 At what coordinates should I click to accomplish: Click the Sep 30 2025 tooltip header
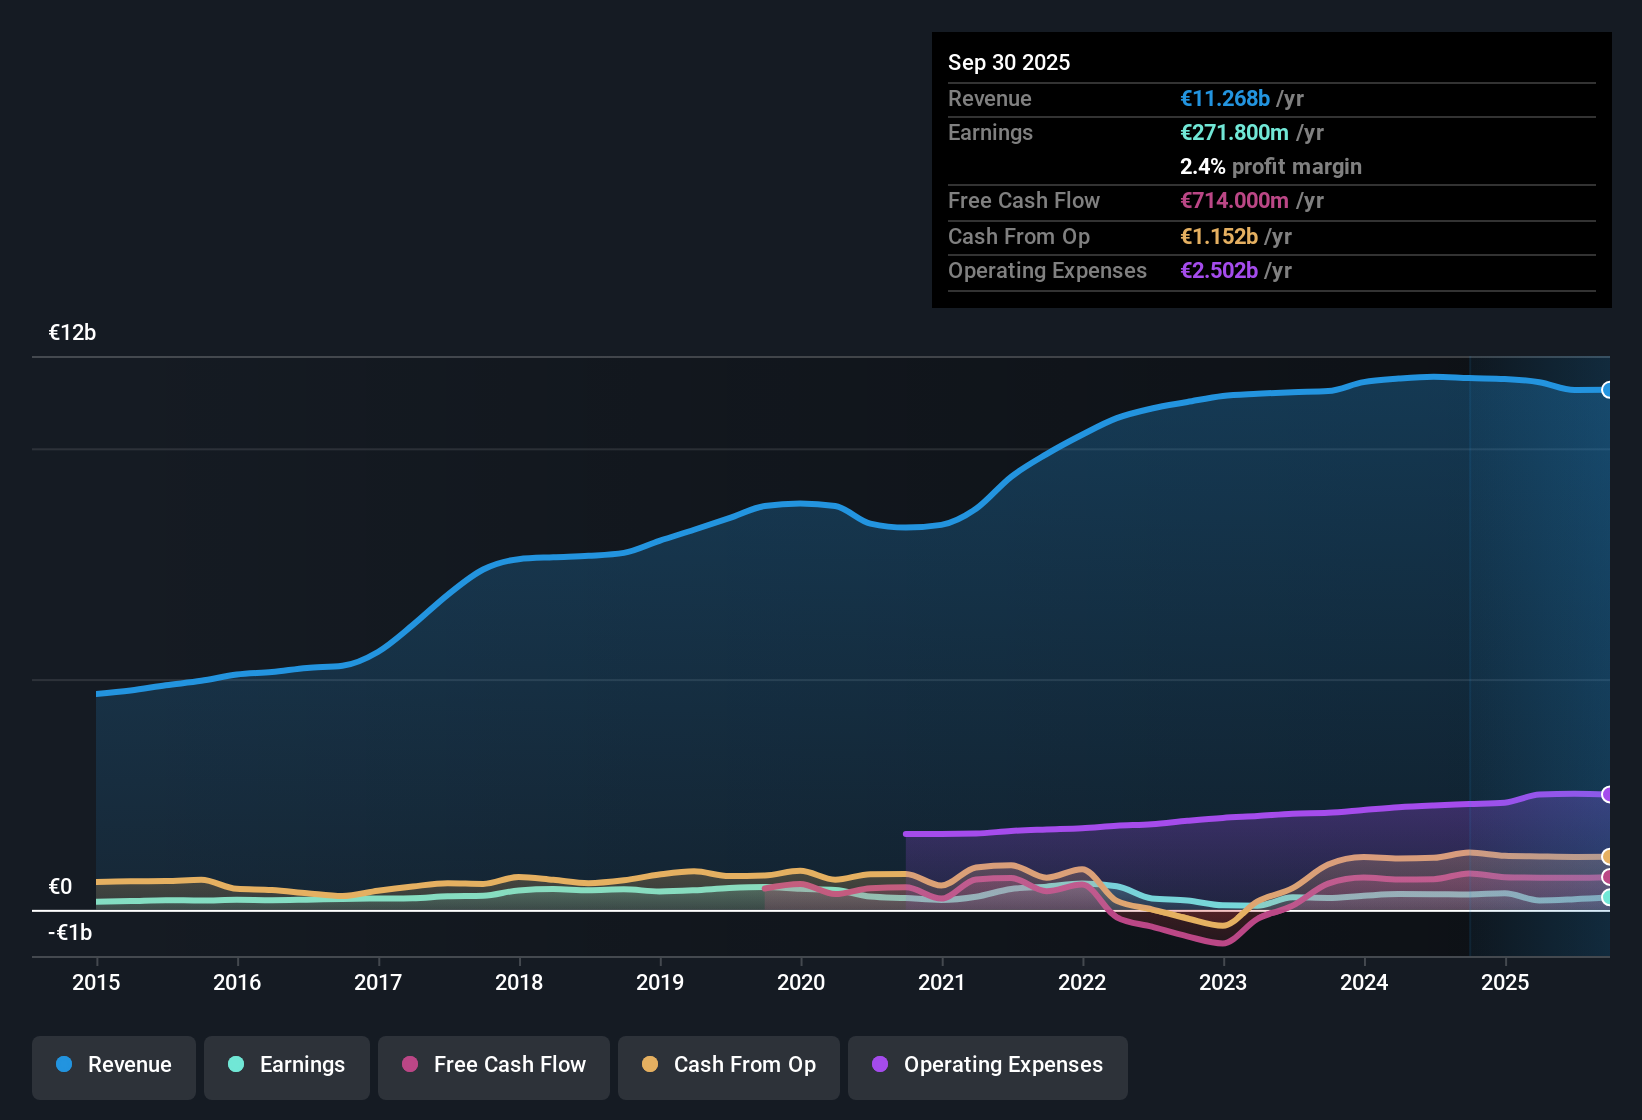click(x=1009, y=62)
